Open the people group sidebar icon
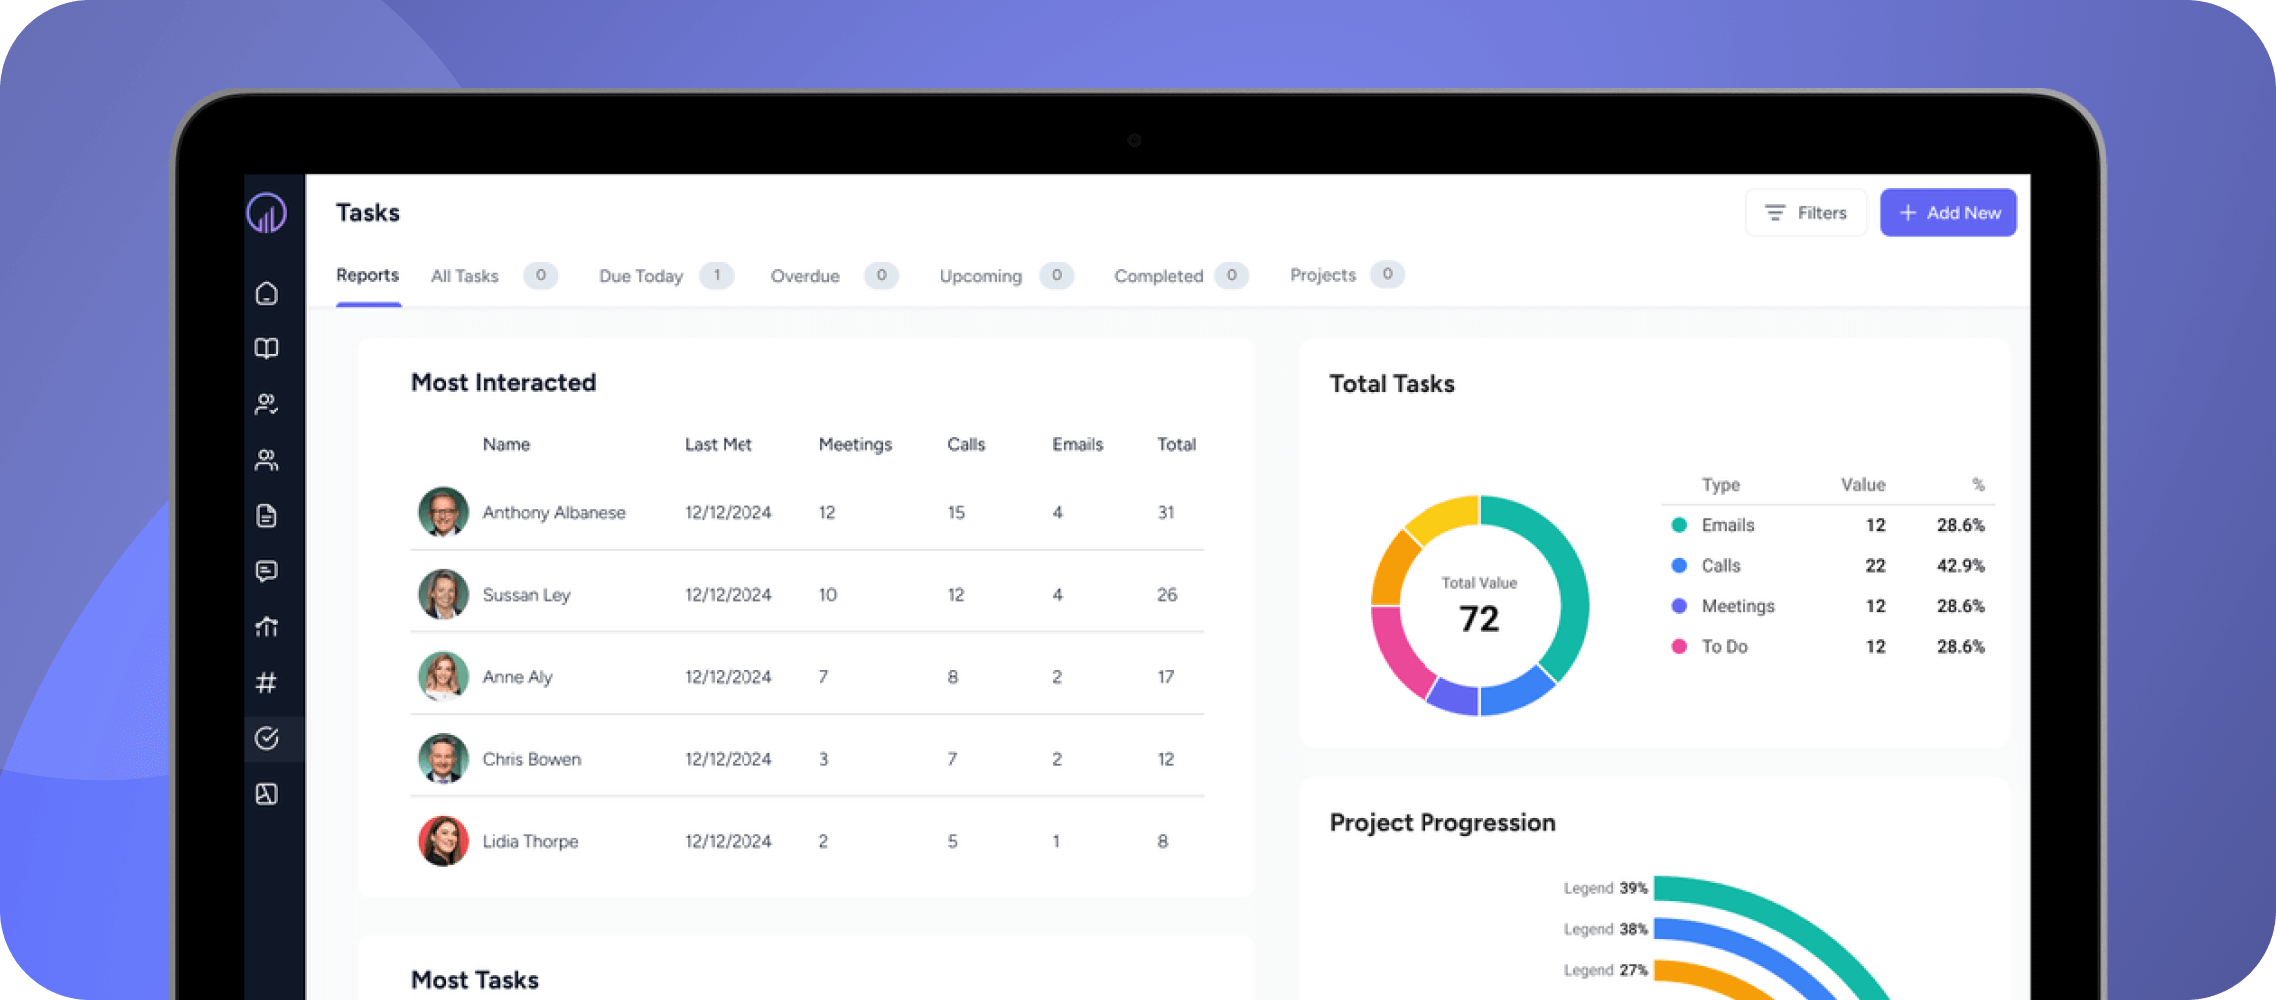 (266, 460)
